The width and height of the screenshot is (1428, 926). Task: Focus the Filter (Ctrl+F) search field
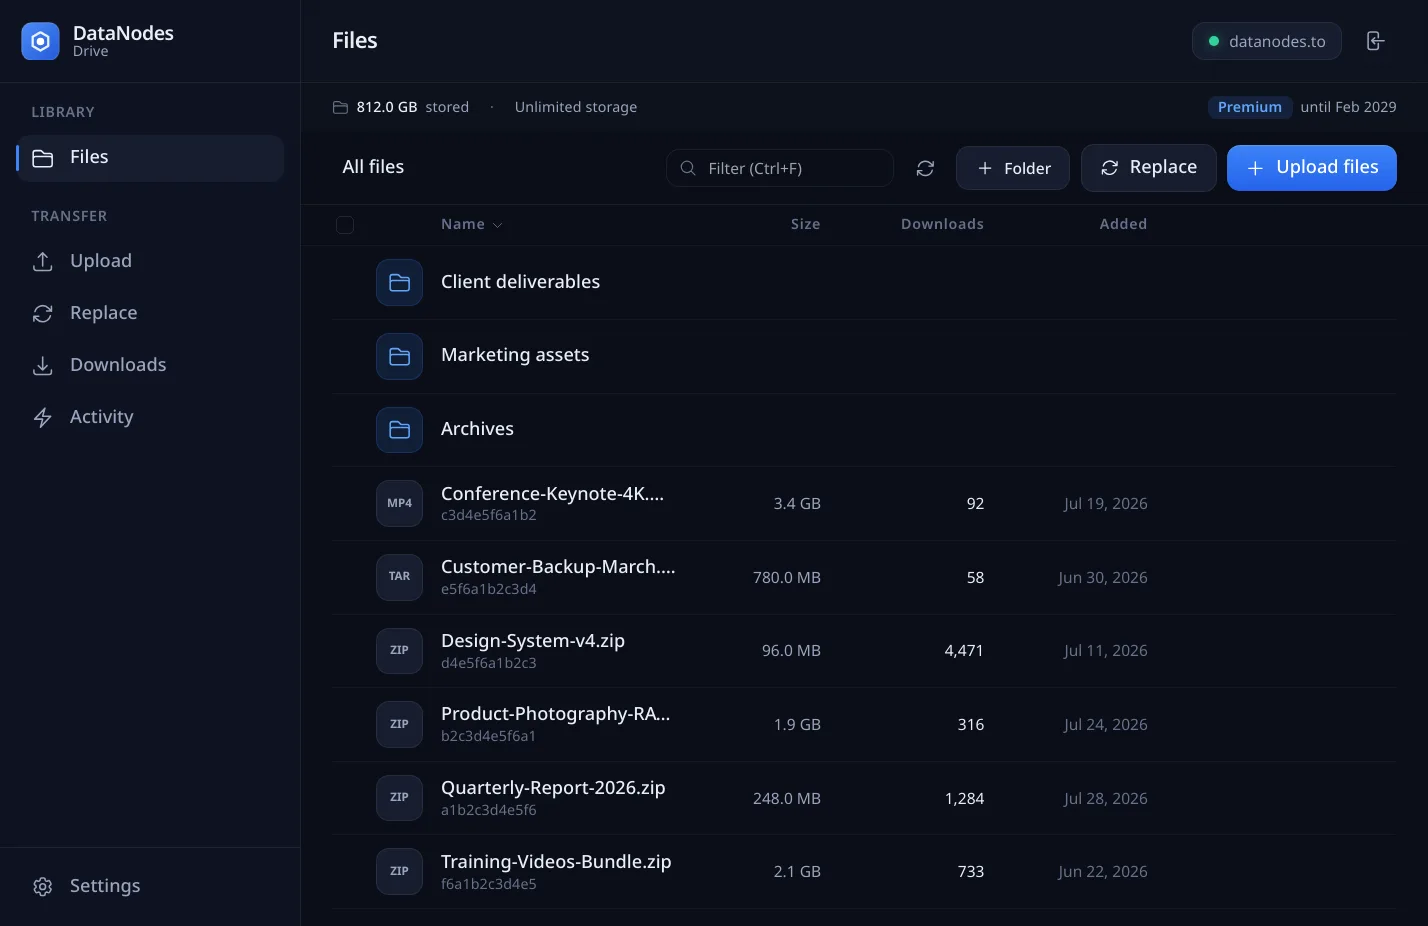[x=780, y=168]
